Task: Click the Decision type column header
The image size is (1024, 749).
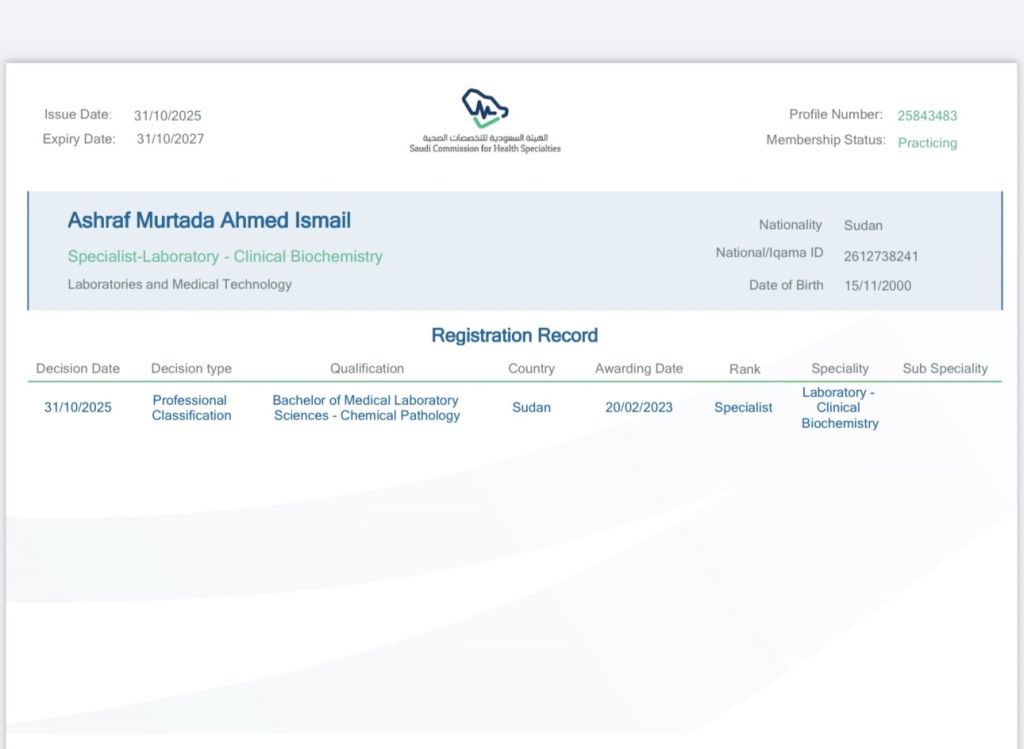Action: pyautogui.click(x=191, y=368)
